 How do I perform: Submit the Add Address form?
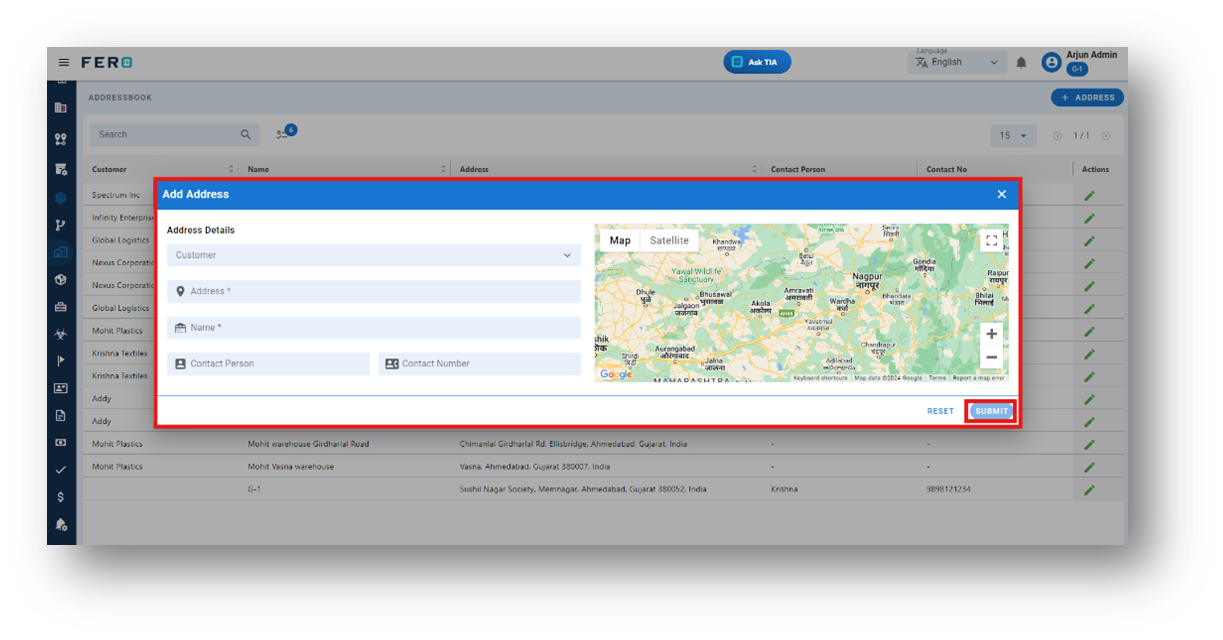(991, 411)
